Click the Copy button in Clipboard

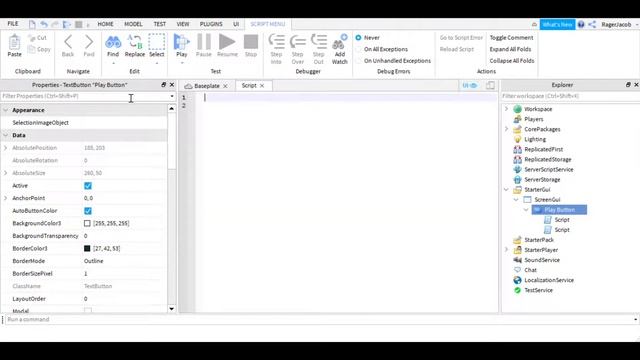[x=39, y=49]
